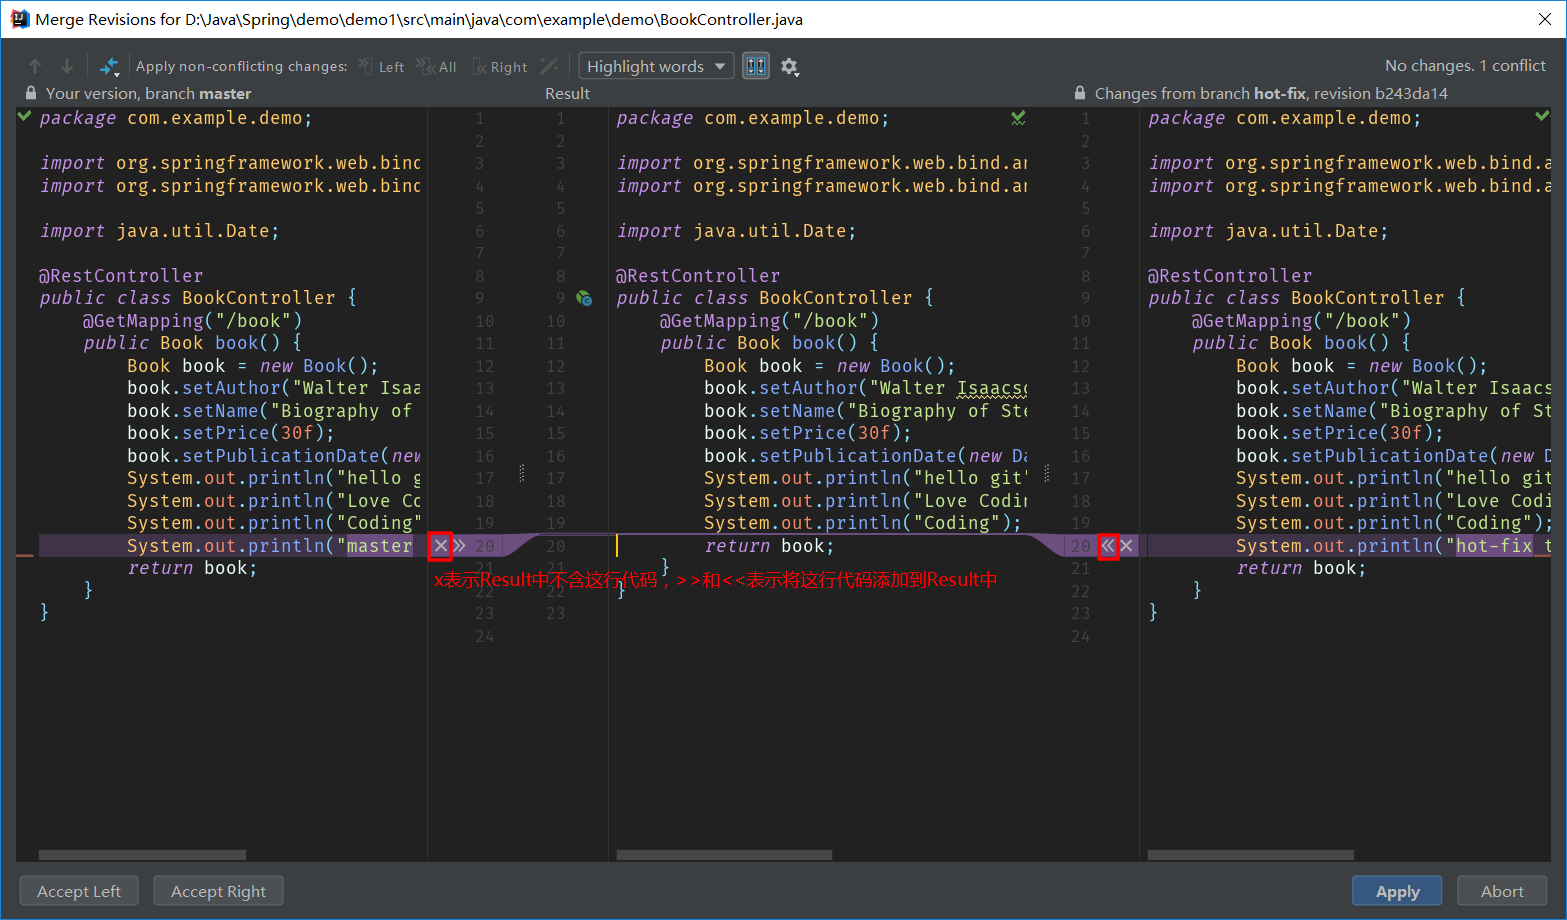The height and width of the screenshot is (920, 1567).
Task: Click 'No changes. 1 conflict' status text
Action: coord(1465,66)
